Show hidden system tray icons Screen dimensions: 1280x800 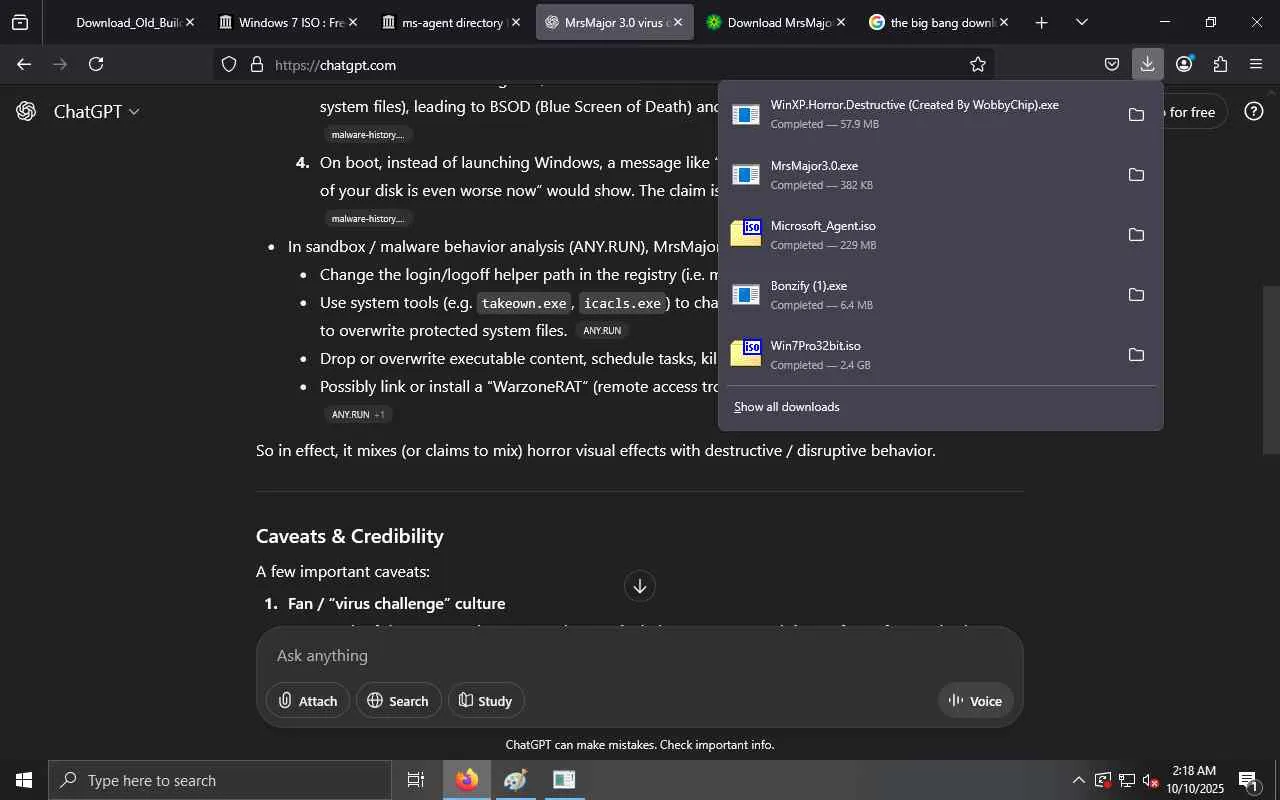(1078, 780)
